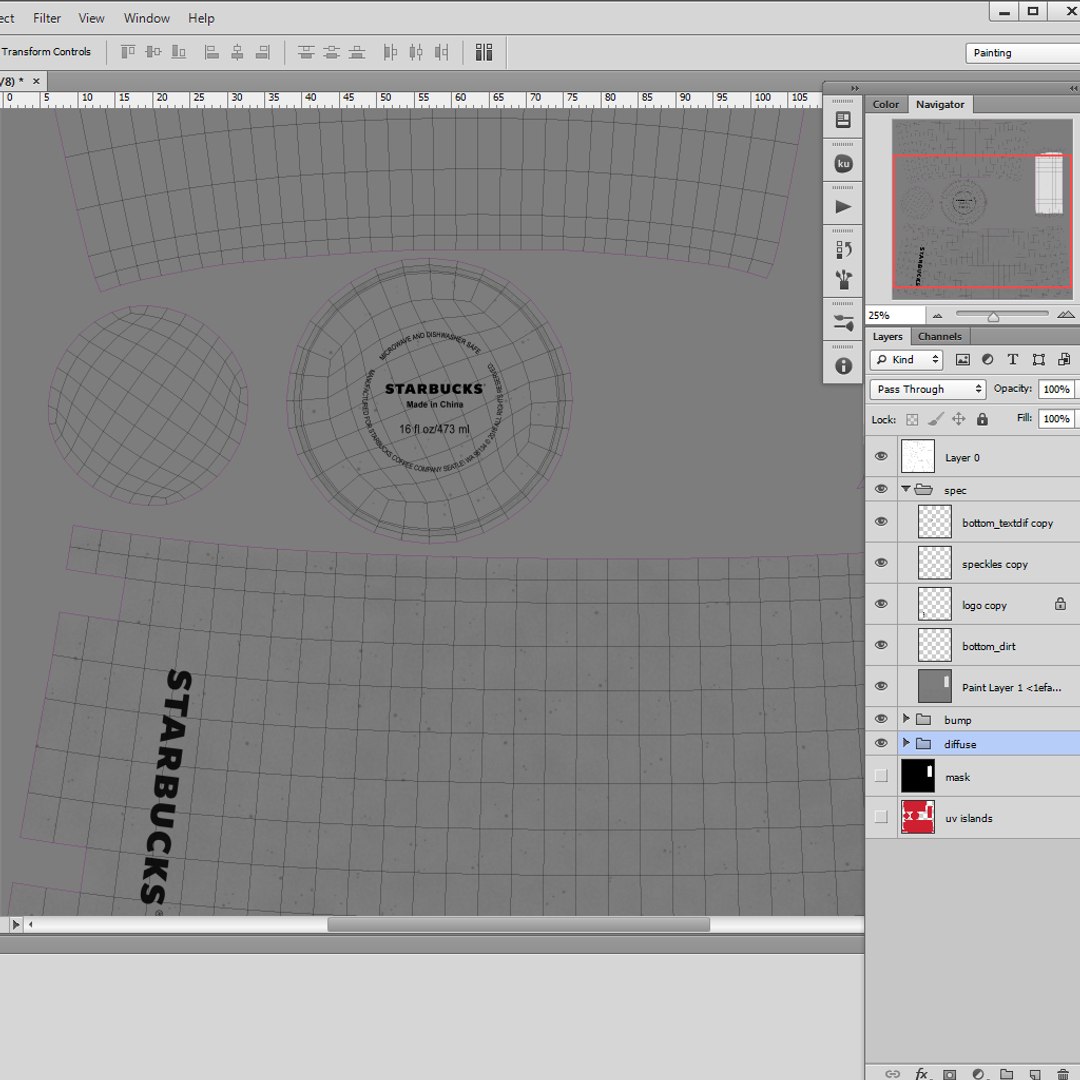This screenshot has height=1080, width=1080.
Task: Hide the speckles copy layer
Action: tap(881, 563)
